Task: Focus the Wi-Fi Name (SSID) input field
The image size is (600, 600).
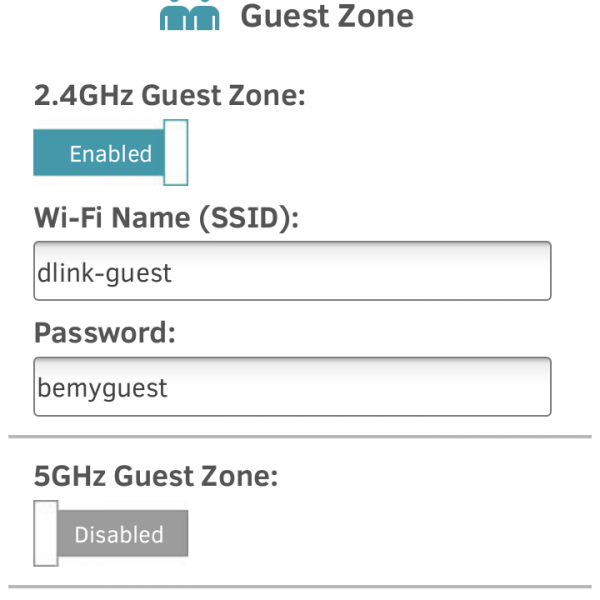Action: (291, 271)
